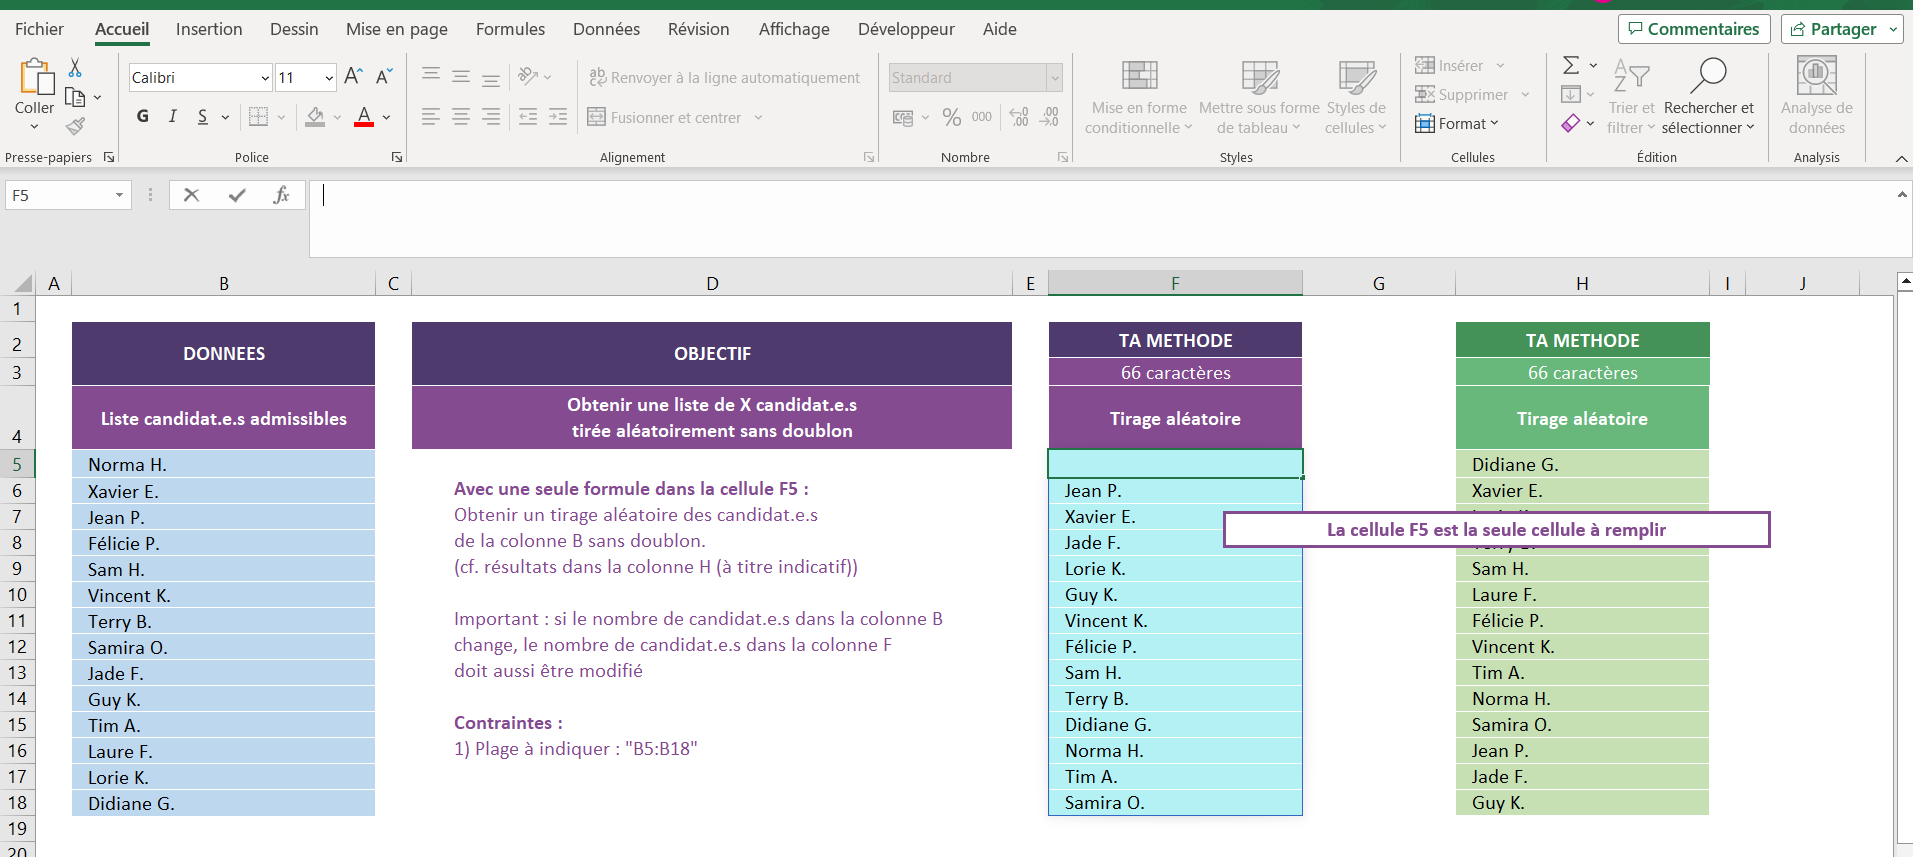The image size is (1913, 857).
Task: Open Police dialog launcher
Action: click(397, 157)
